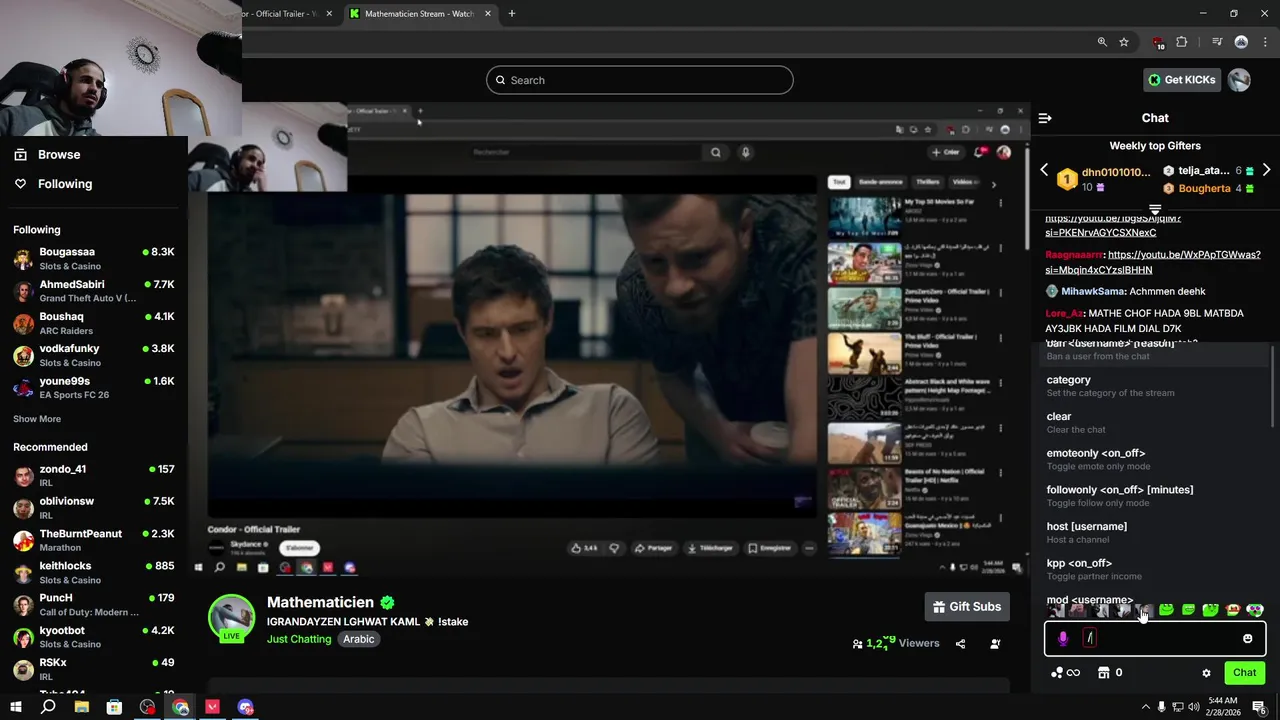Select the host [username] command

[1155, 532]
